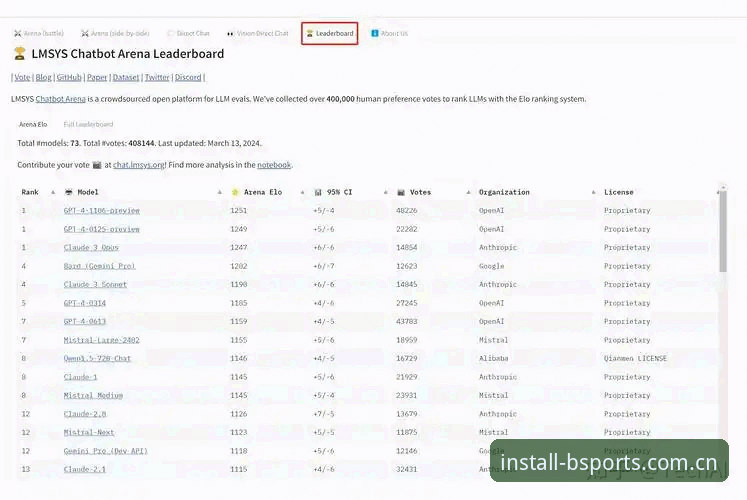Open the Discord link
The width and height of the screenshot is (747, 500).
point(188,77)
